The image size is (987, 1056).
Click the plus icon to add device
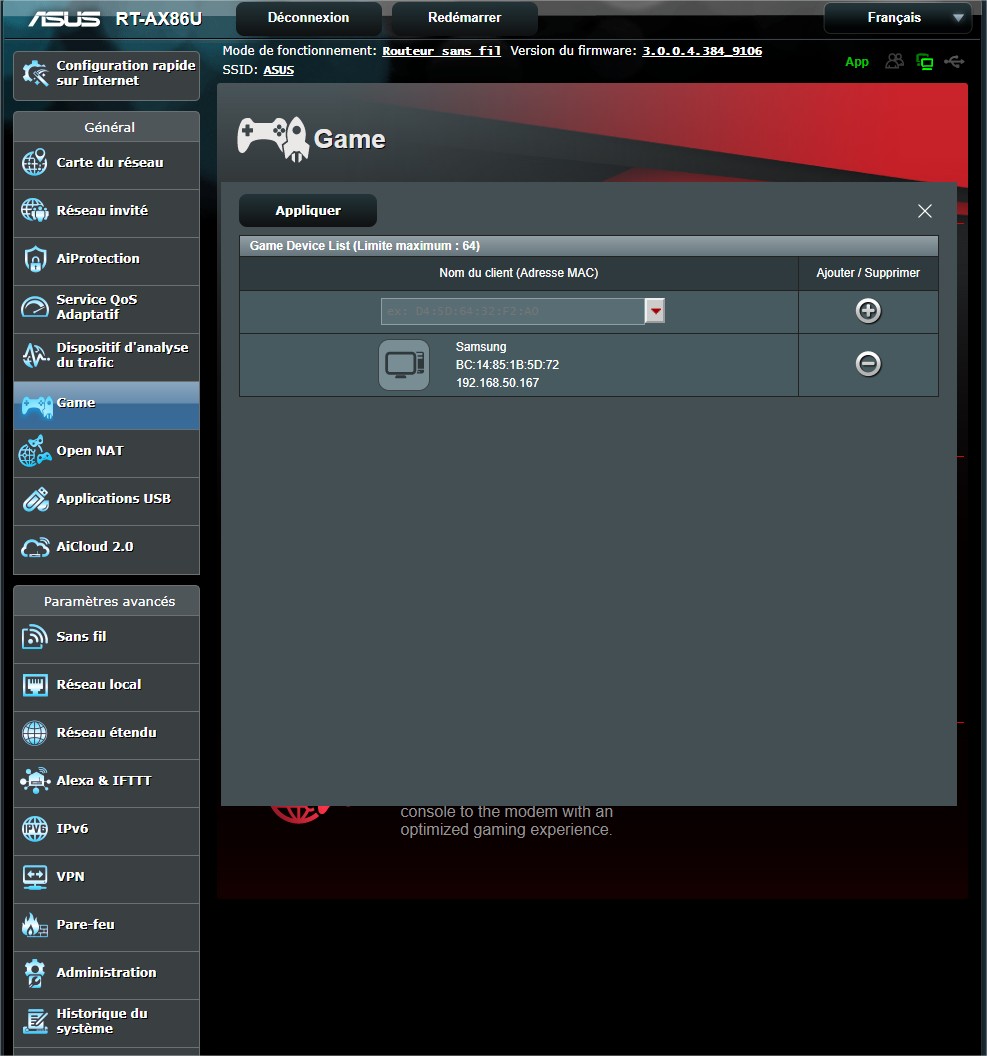(868, 311)
